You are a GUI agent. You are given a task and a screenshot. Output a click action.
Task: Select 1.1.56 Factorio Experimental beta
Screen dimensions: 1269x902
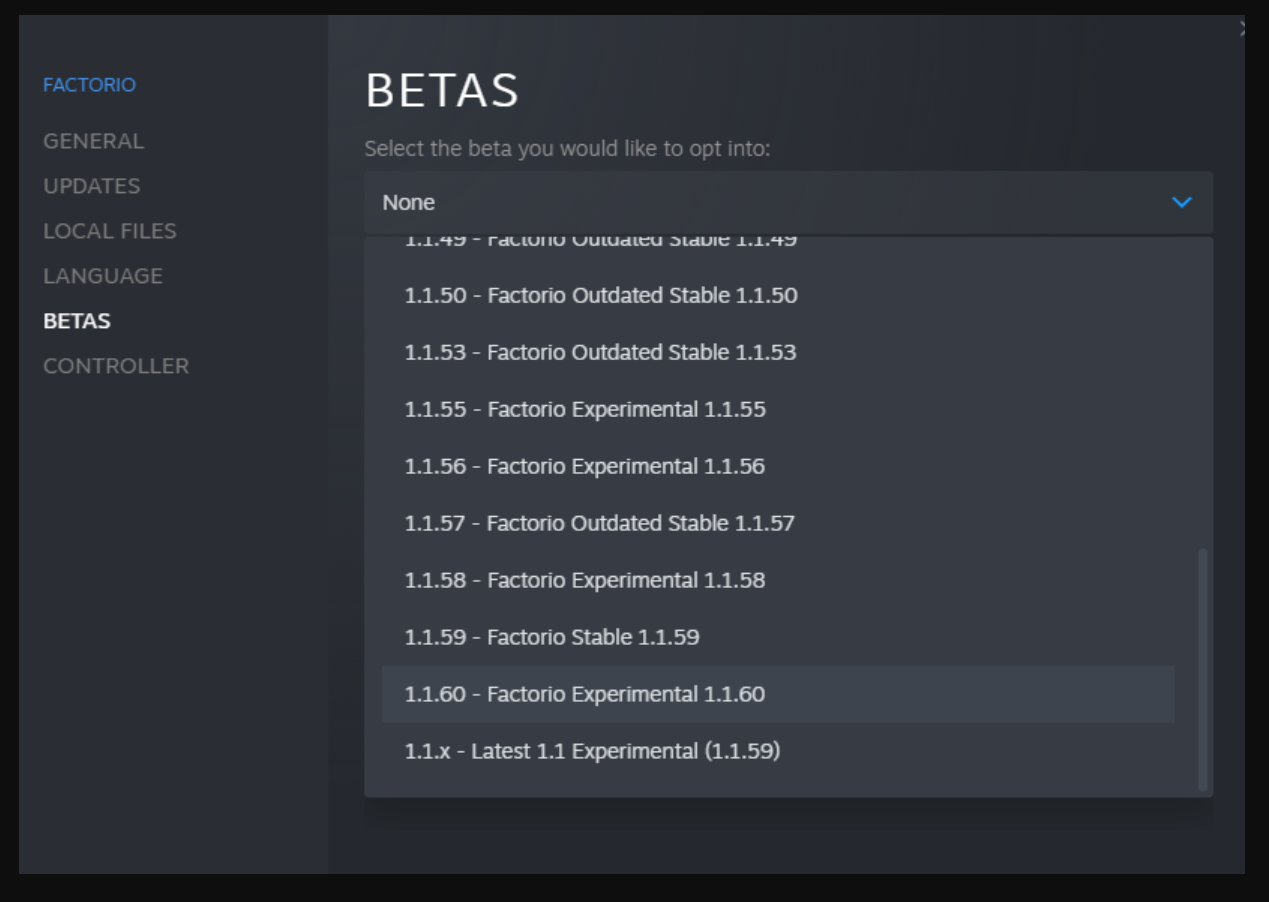778,466
